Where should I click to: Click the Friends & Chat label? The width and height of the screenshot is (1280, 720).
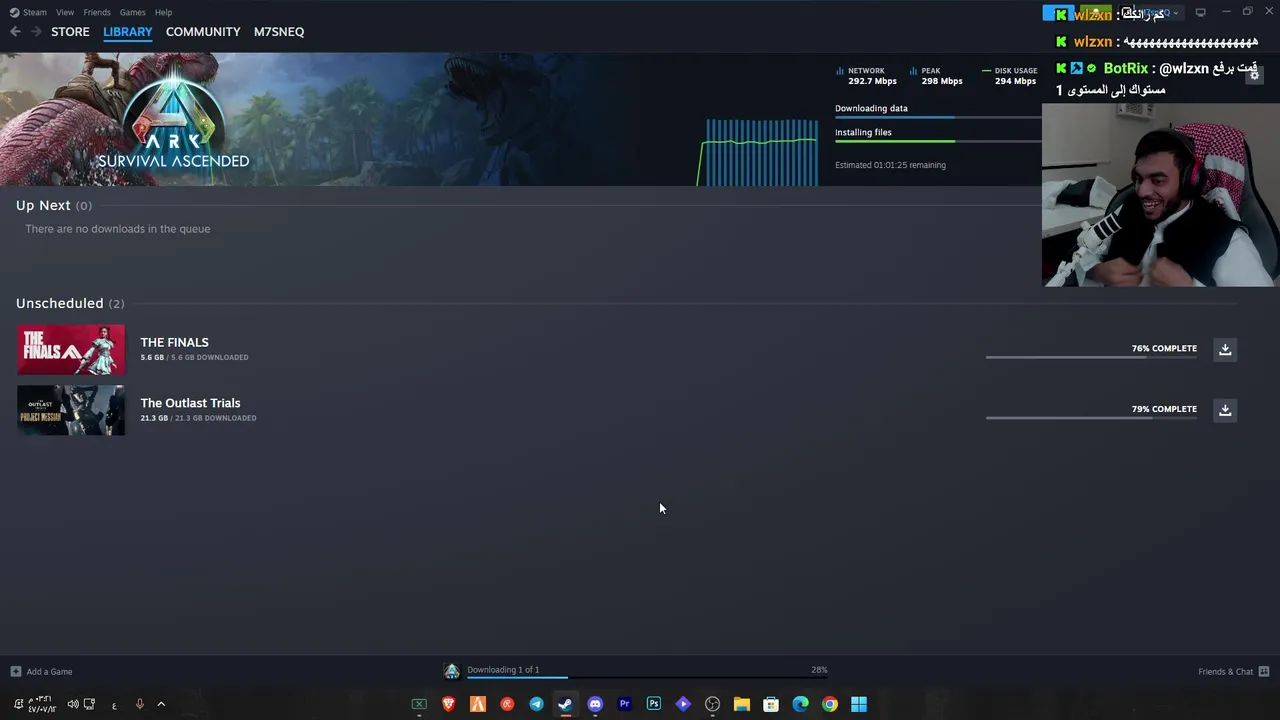pos(1225,672)
